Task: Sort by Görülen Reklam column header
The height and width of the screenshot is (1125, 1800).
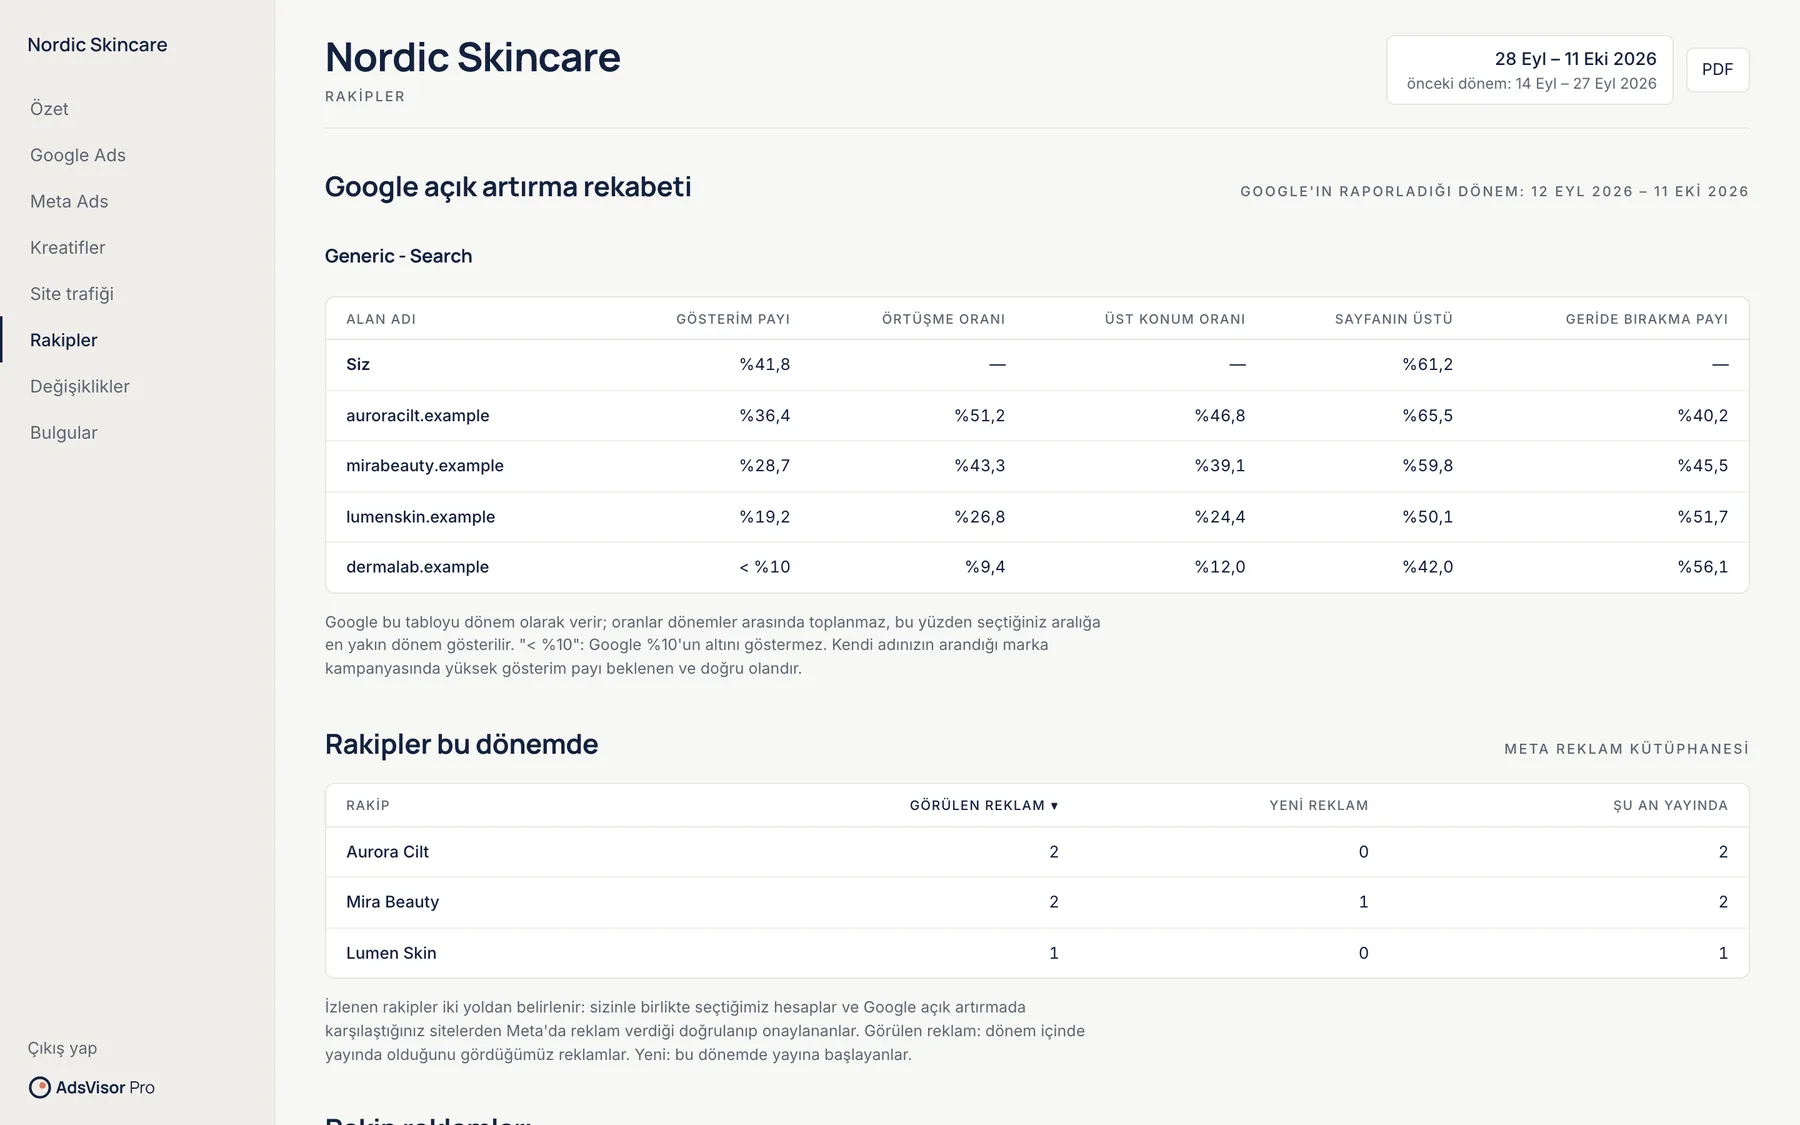Action: click(x=984, y=805)
